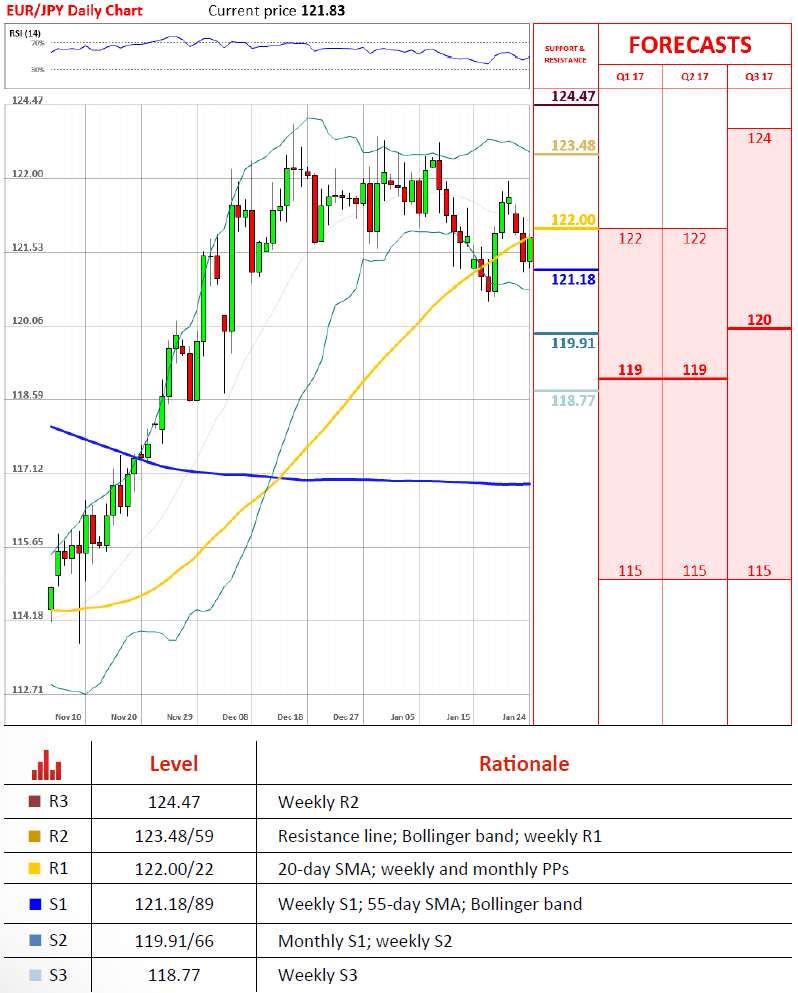Click the RSI 70% level label
Screen dimensions: 798x993
pos(37,43)
